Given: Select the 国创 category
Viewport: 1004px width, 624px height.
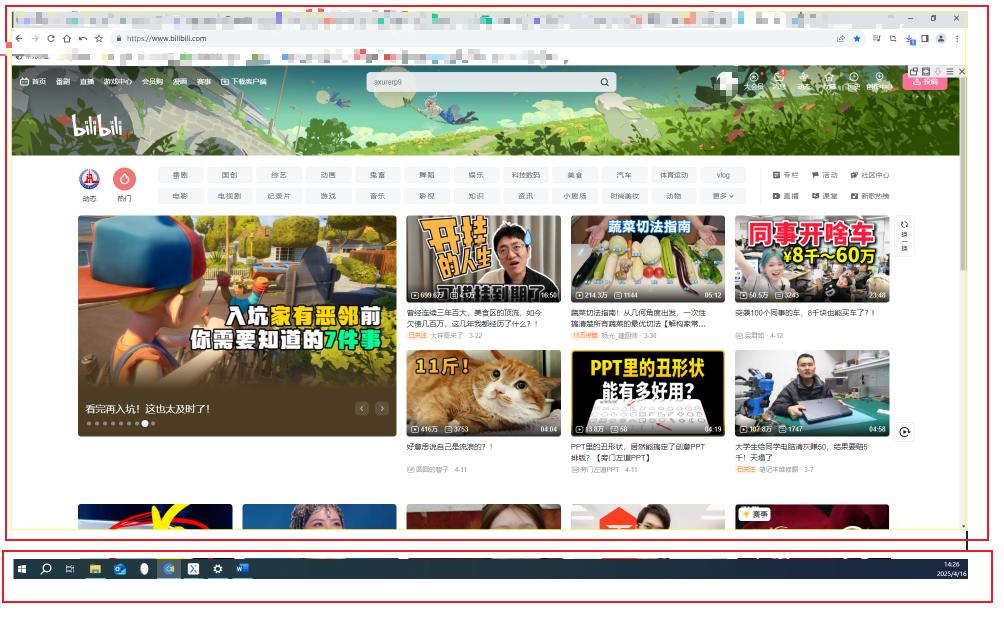Looking at the screenshot, I should click(229, 175).
